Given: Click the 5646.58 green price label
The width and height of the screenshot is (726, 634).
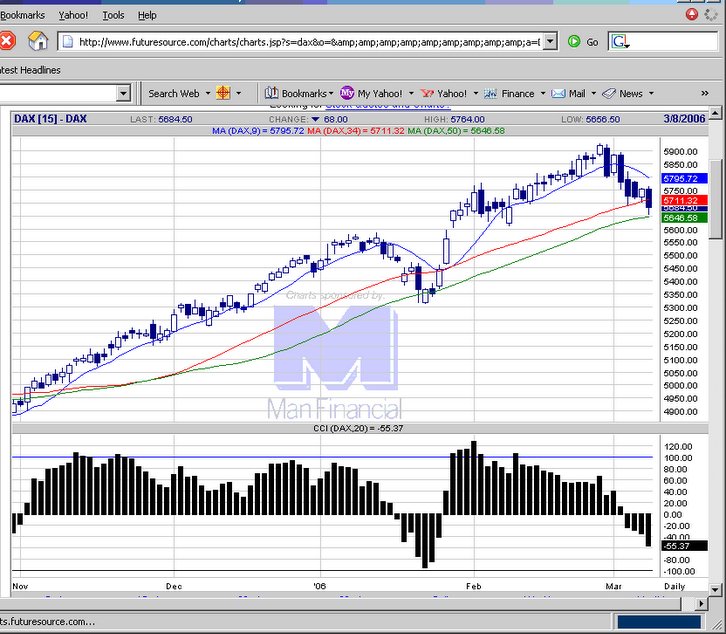Looking at the screenshot, I should 684,218.
